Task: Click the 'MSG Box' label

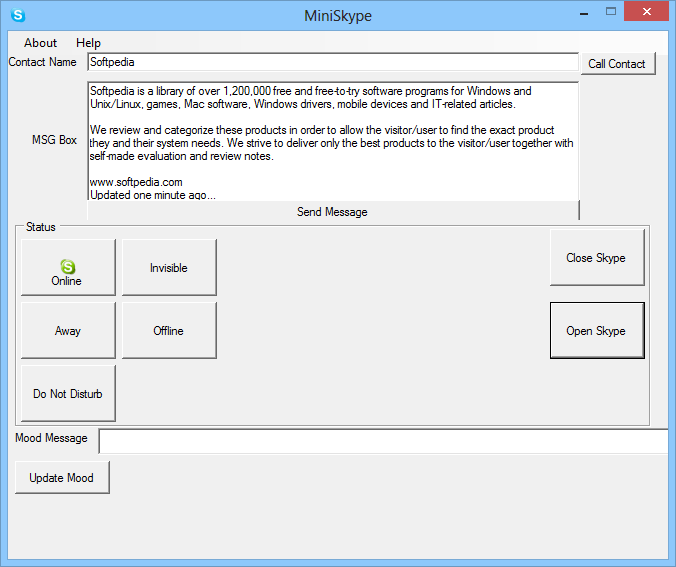Action: [54, 140]
